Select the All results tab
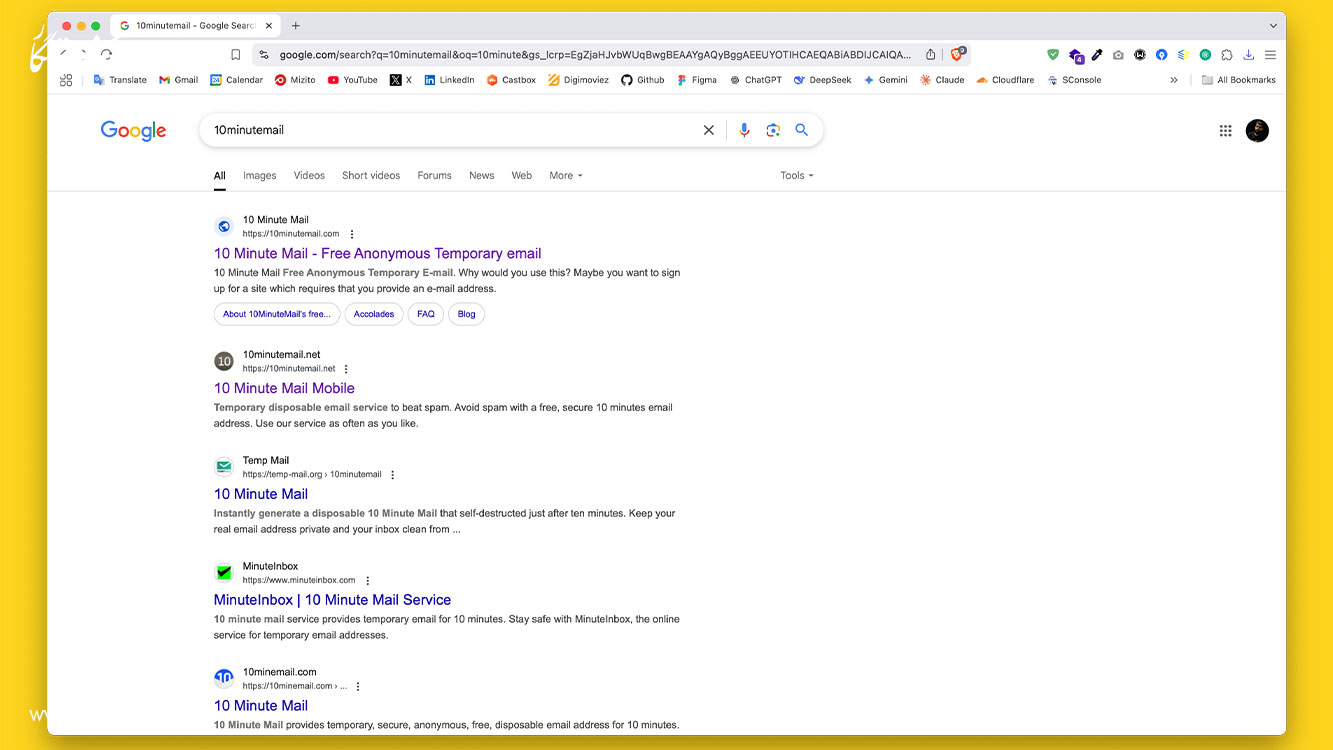The height and width of the screenshot is (750, 1333). pos(219,176)
